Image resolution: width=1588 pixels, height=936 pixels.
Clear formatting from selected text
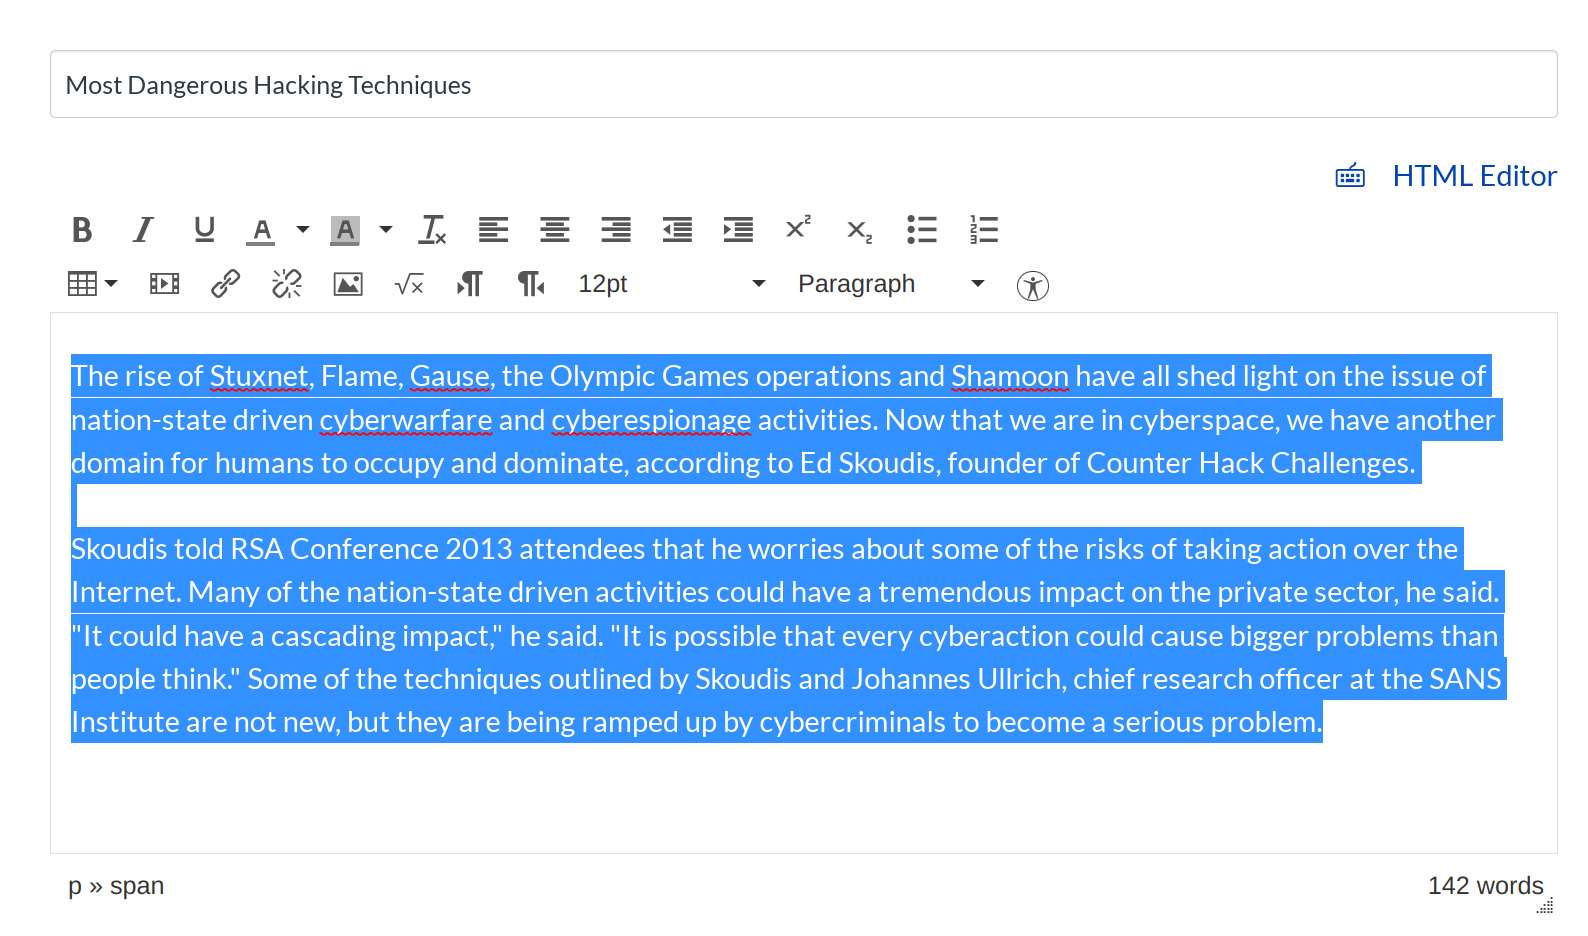click(x=433, y=230)
